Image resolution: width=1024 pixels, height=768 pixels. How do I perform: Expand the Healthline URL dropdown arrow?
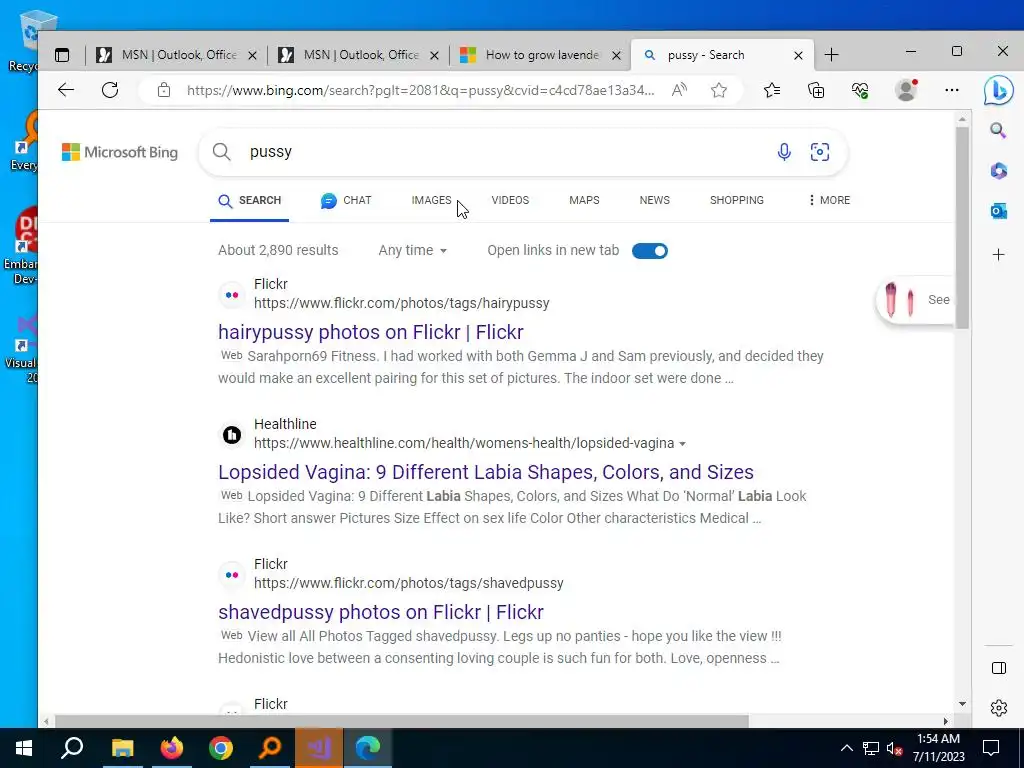(682, 443)
